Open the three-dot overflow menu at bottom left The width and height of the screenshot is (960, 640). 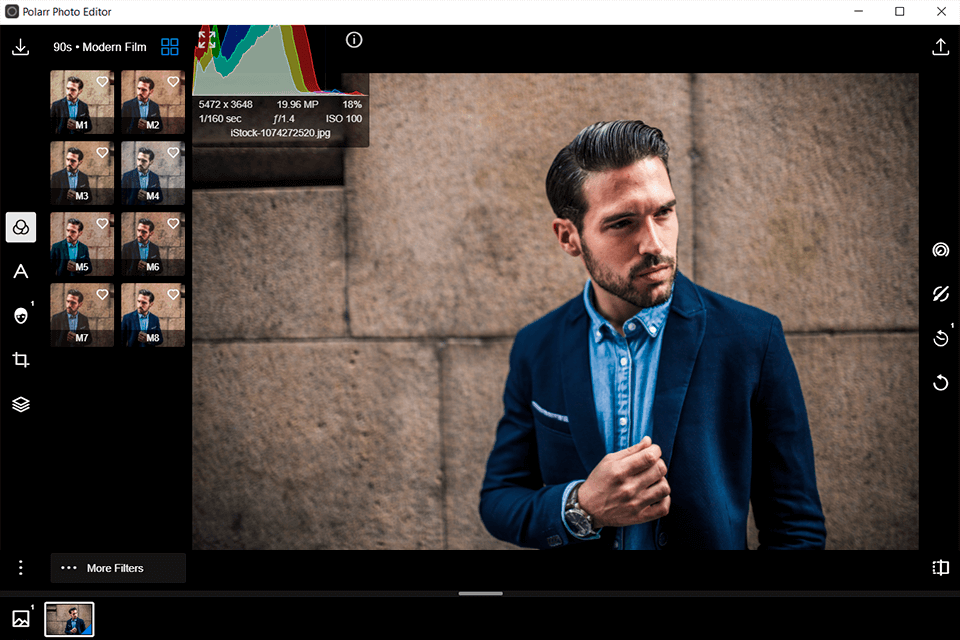pyautogui.click(x=20, y=567)
